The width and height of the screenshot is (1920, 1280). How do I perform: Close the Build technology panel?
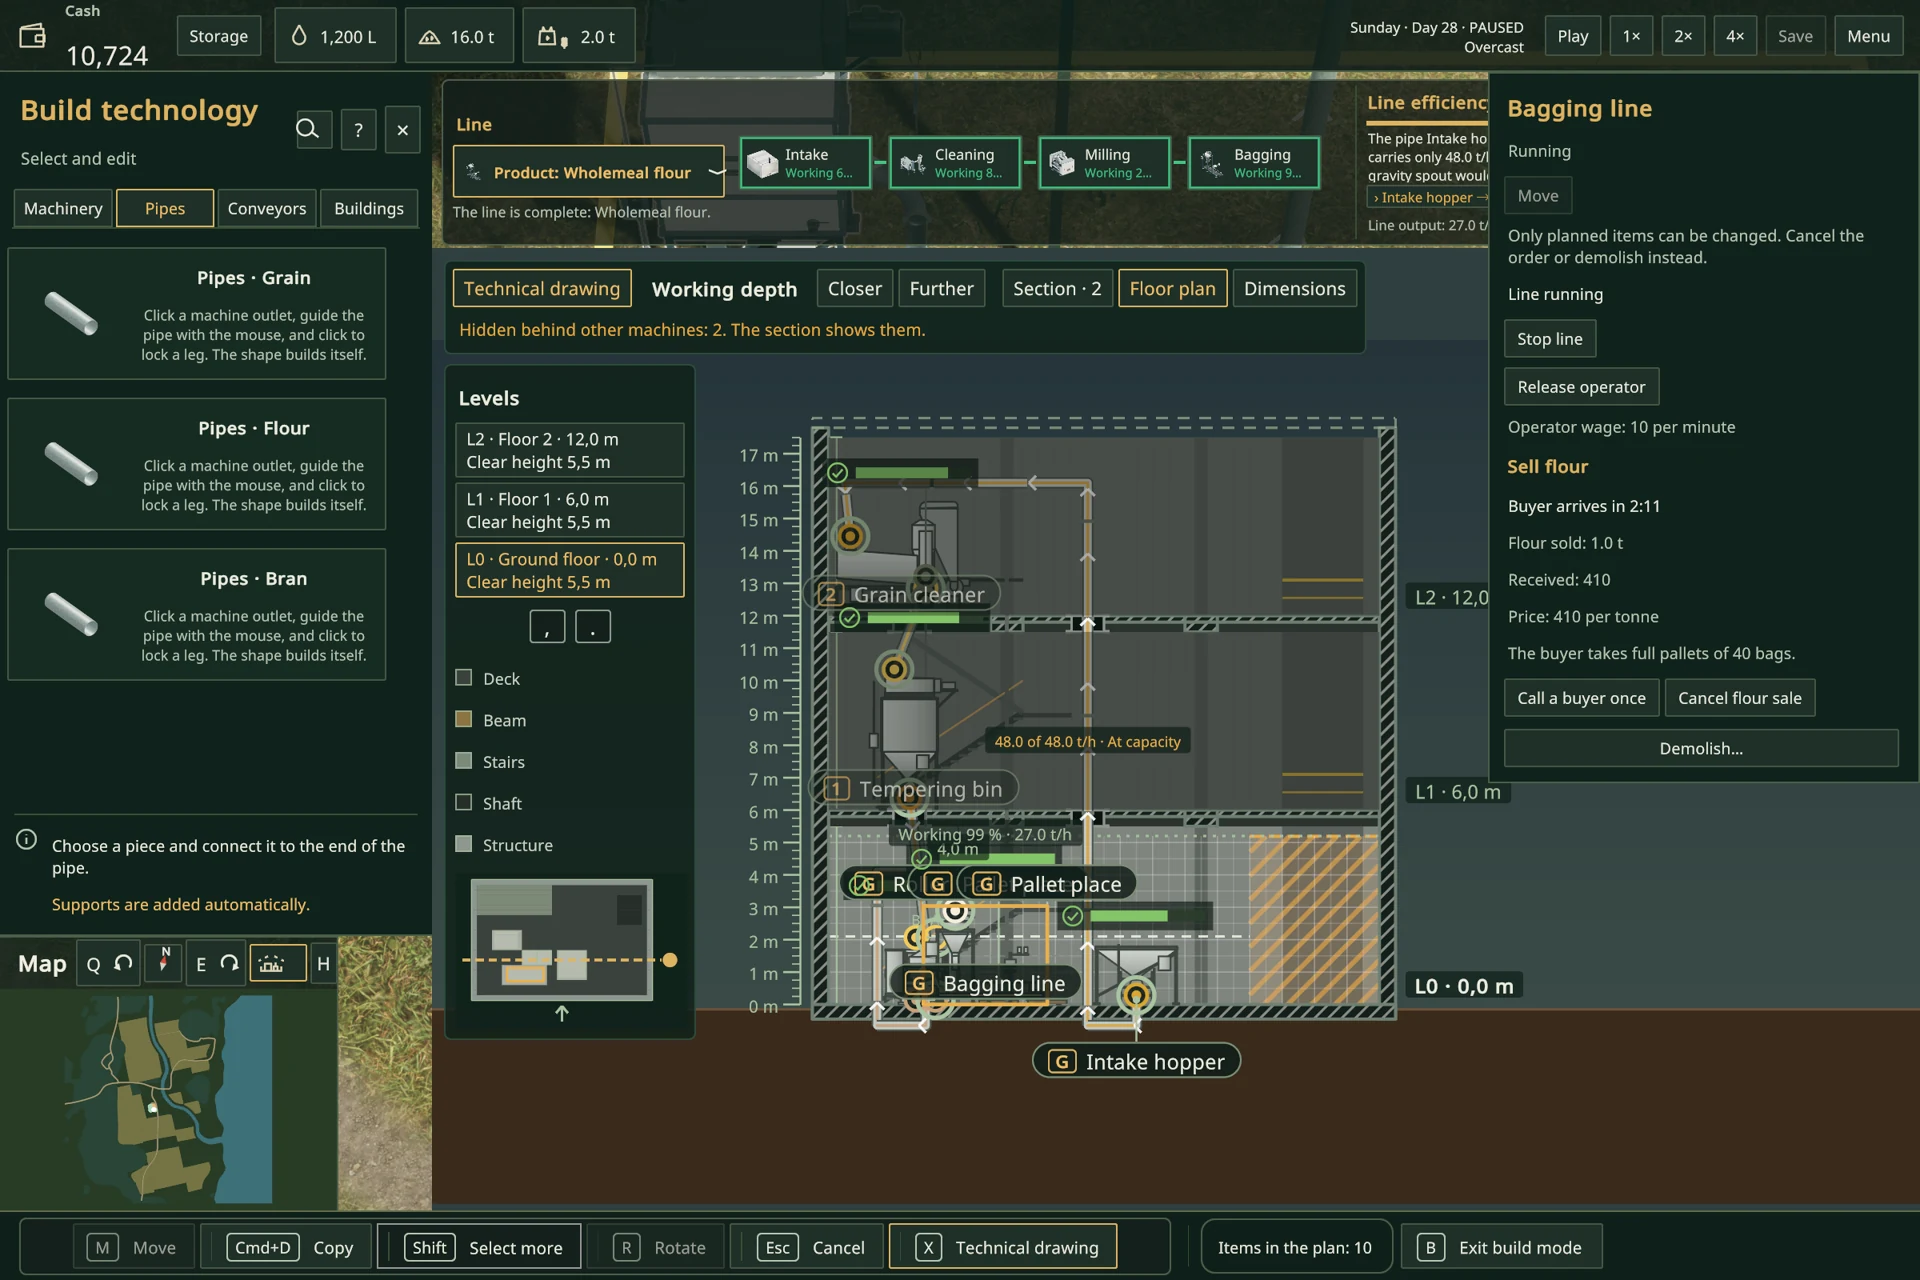[402, 130]
